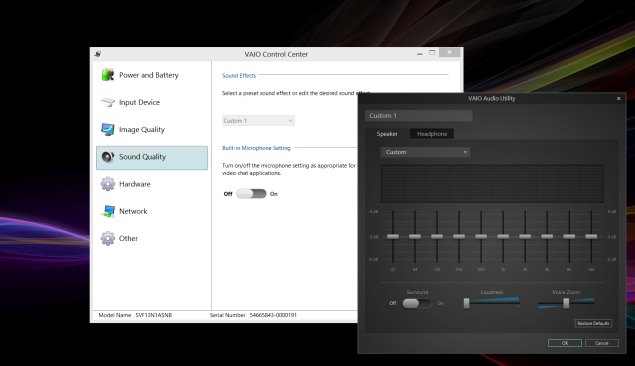This screenshot has height=366, width=635.
Task: Click the equalizer frequency graph display
Action: click(x=492, y=184)
